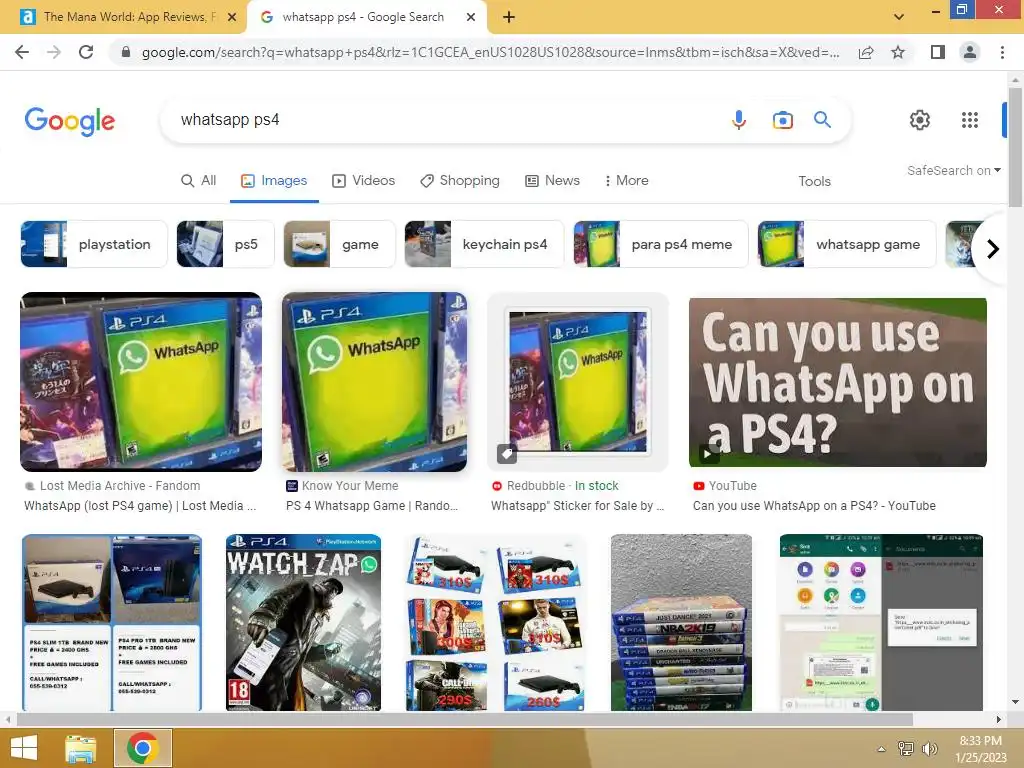
Task: Open File Explorer from the taskbar
Action: click(x=81, y=748)
